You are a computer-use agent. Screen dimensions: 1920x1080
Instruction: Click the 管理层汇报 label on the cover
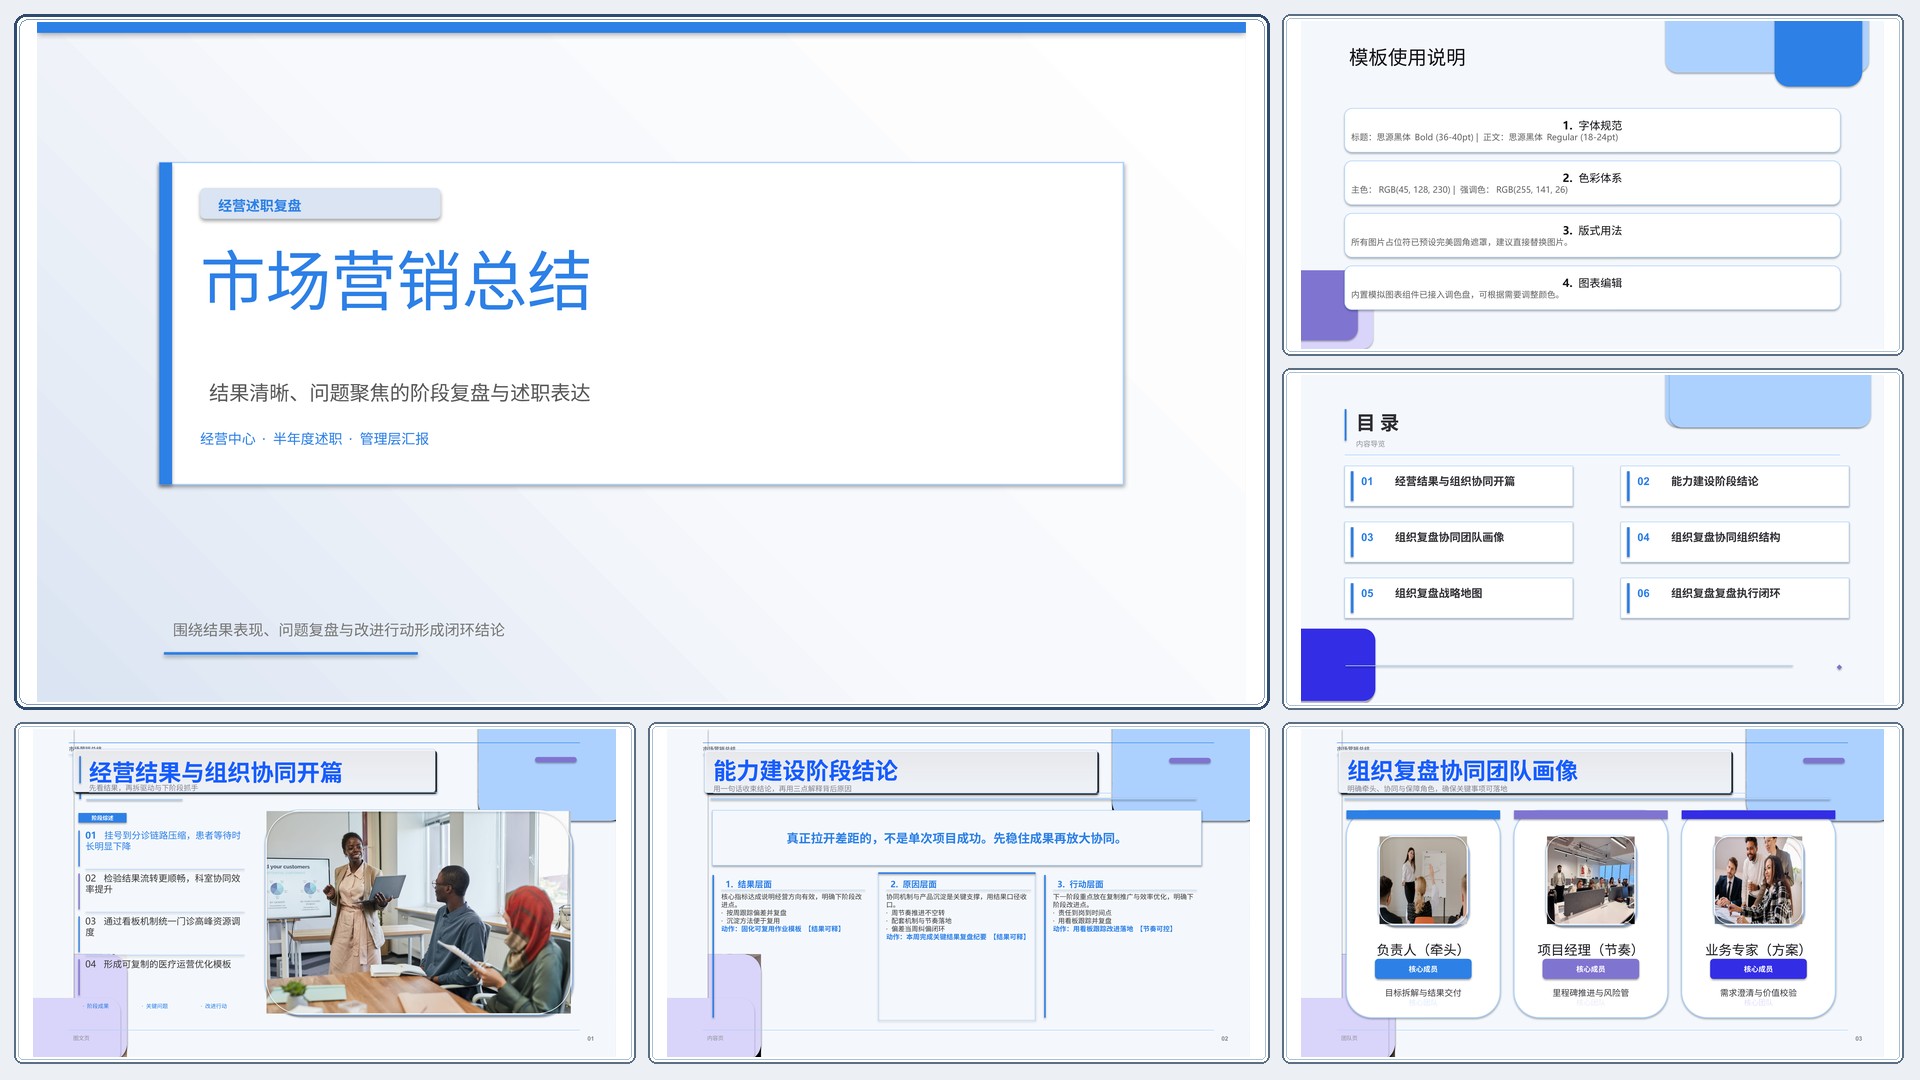[x=394, y=439]
